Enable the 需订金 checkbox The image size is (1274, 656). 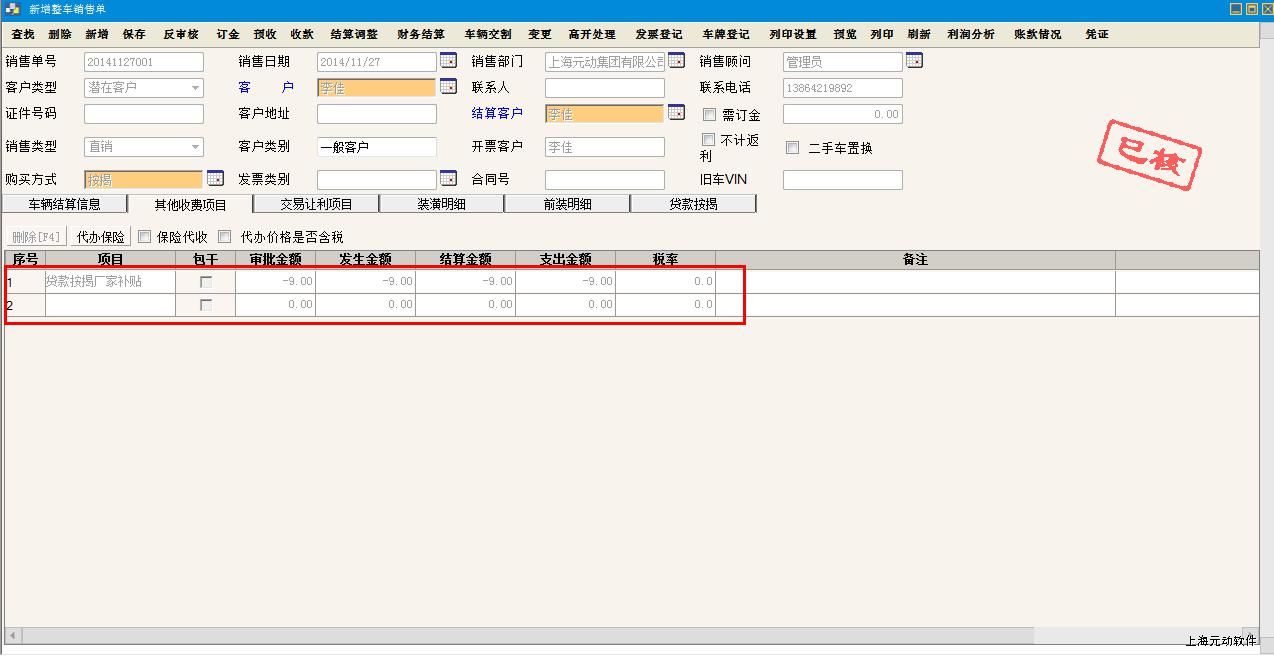(x=710, y=115)
